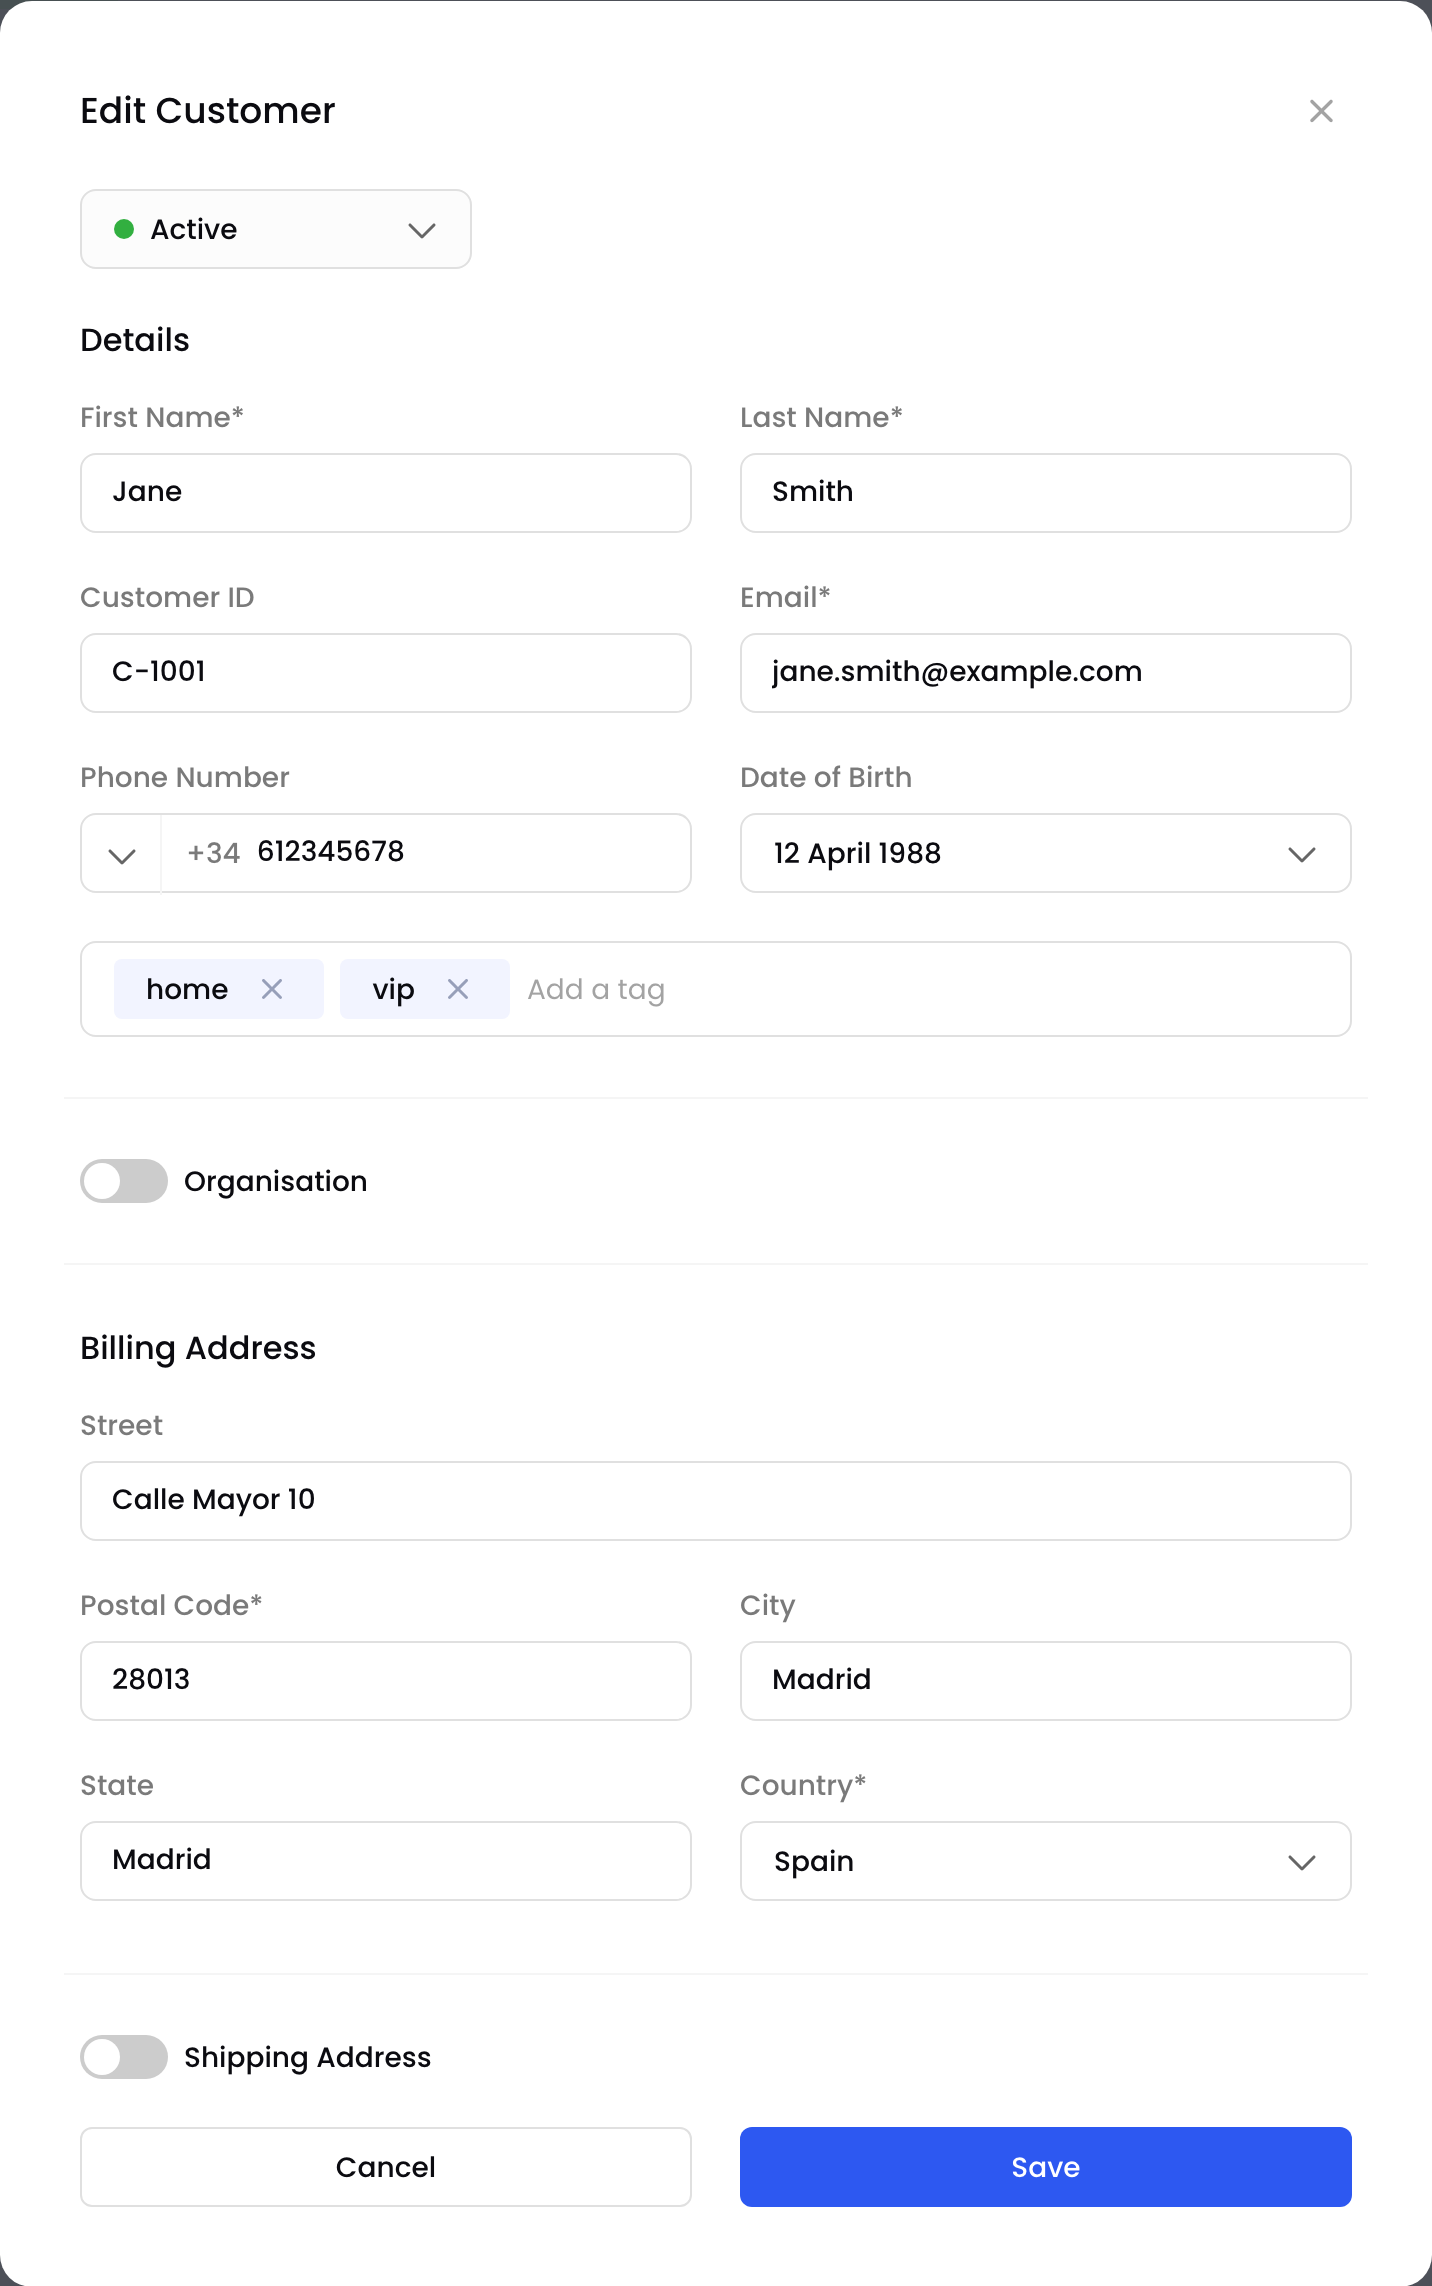Image resolution: width=1432 pixels, height=2286 pixels.
Task: Click the Billing Address heading
Action: pos(198,1348)
